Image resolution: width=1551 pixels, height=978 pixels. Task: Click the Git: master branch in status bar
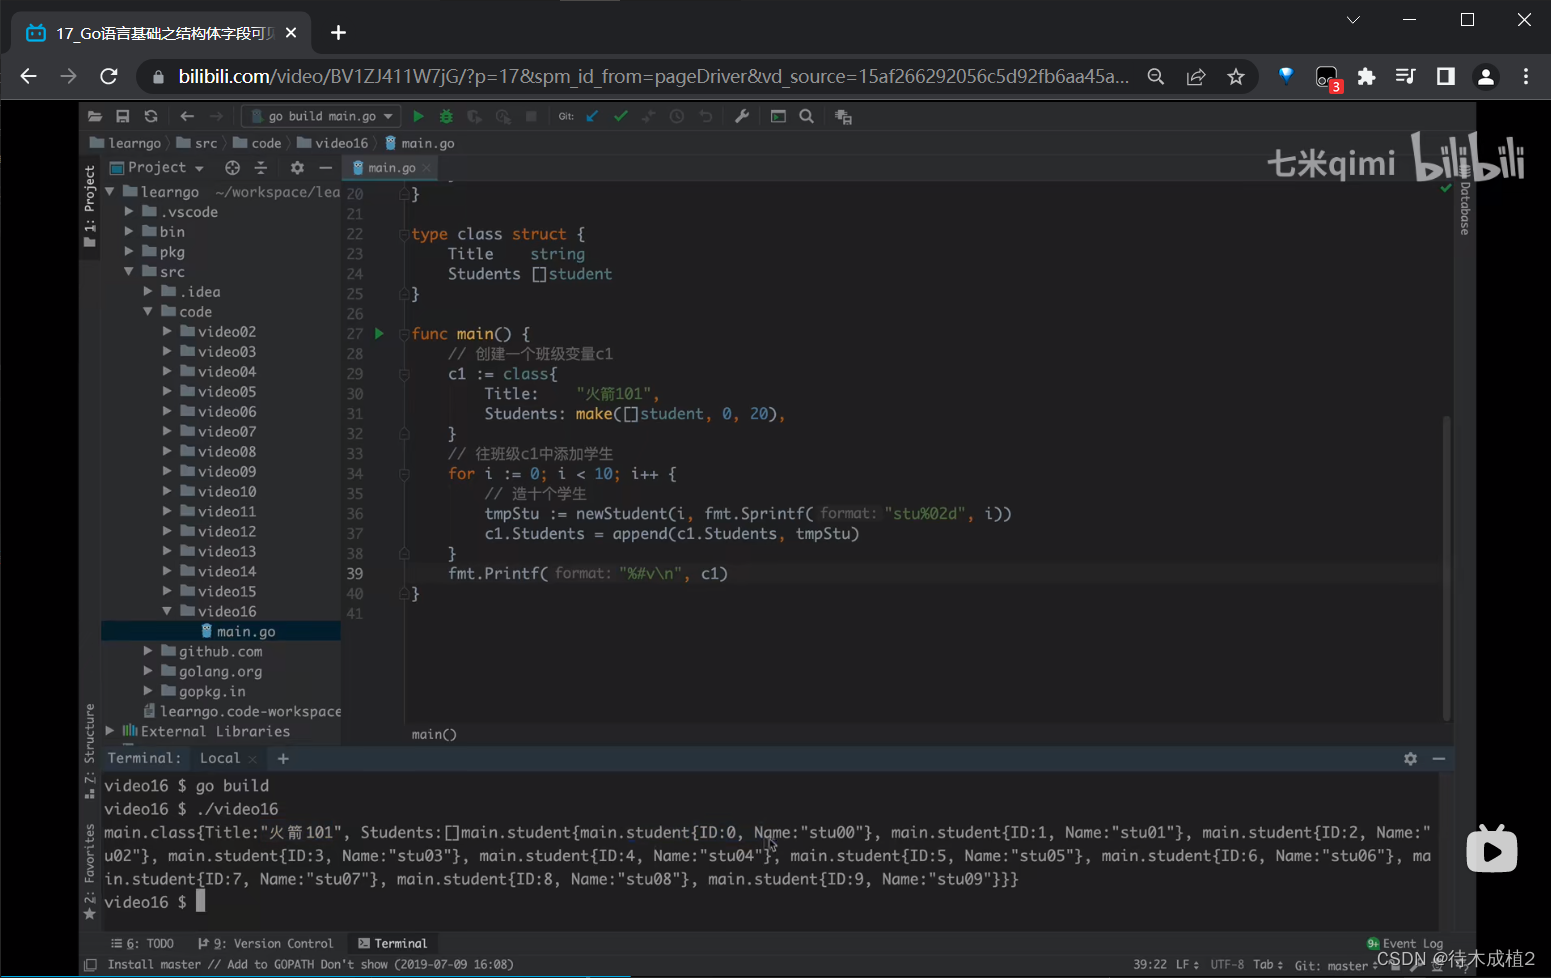(x=1337, y=965)
